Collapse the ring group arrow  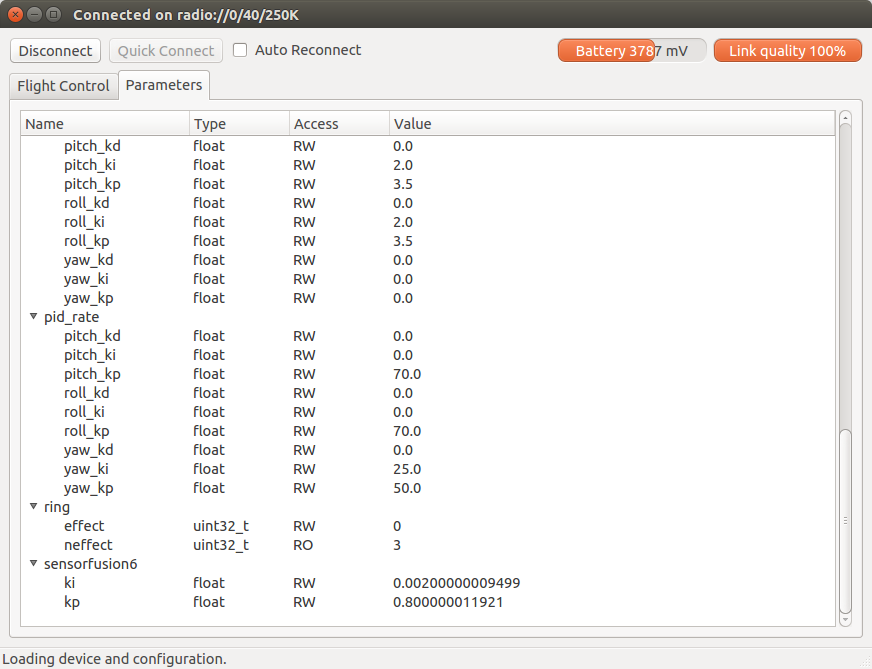click(x=33, y=507)
